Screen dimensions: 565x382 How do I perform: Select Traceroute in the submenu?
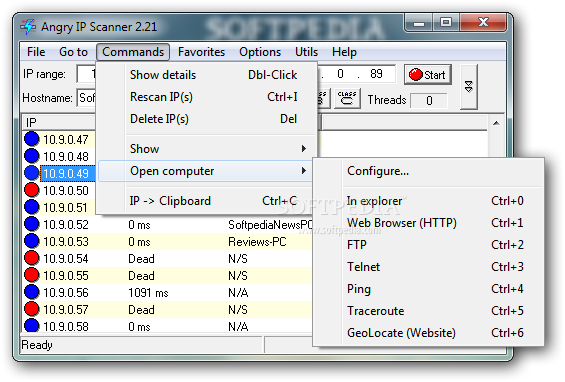(x=428, y=311)
